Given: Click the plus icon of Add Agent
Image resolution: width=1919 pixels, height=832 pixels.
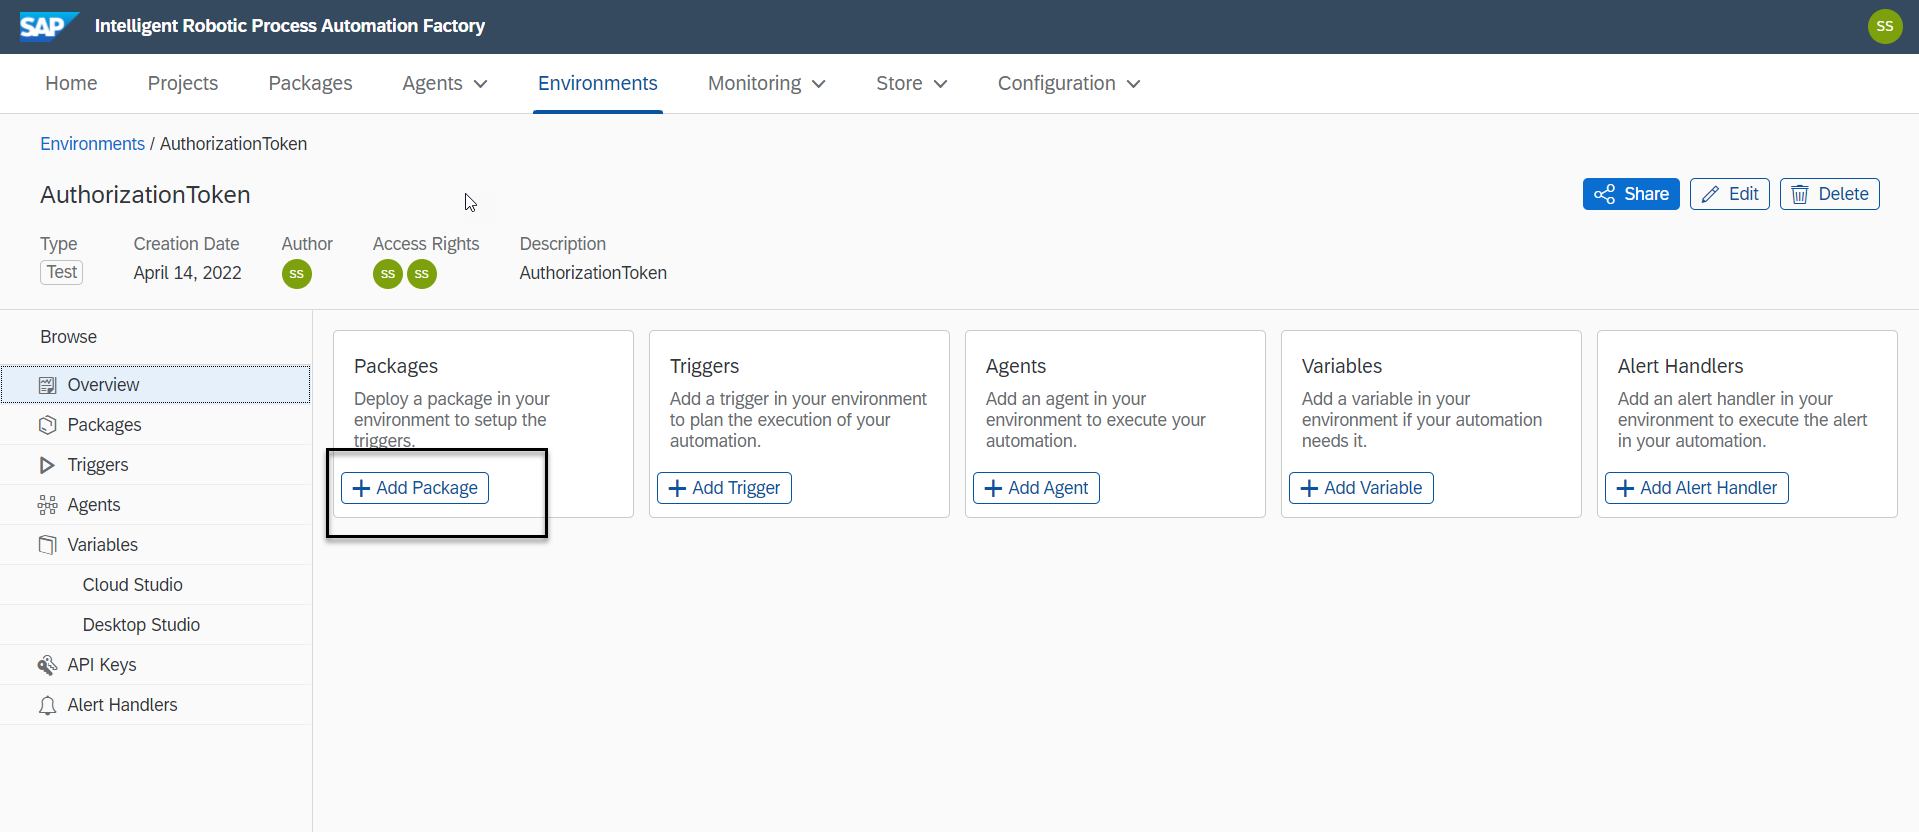Looking at the screenshot, I should (x=994, y=488).
